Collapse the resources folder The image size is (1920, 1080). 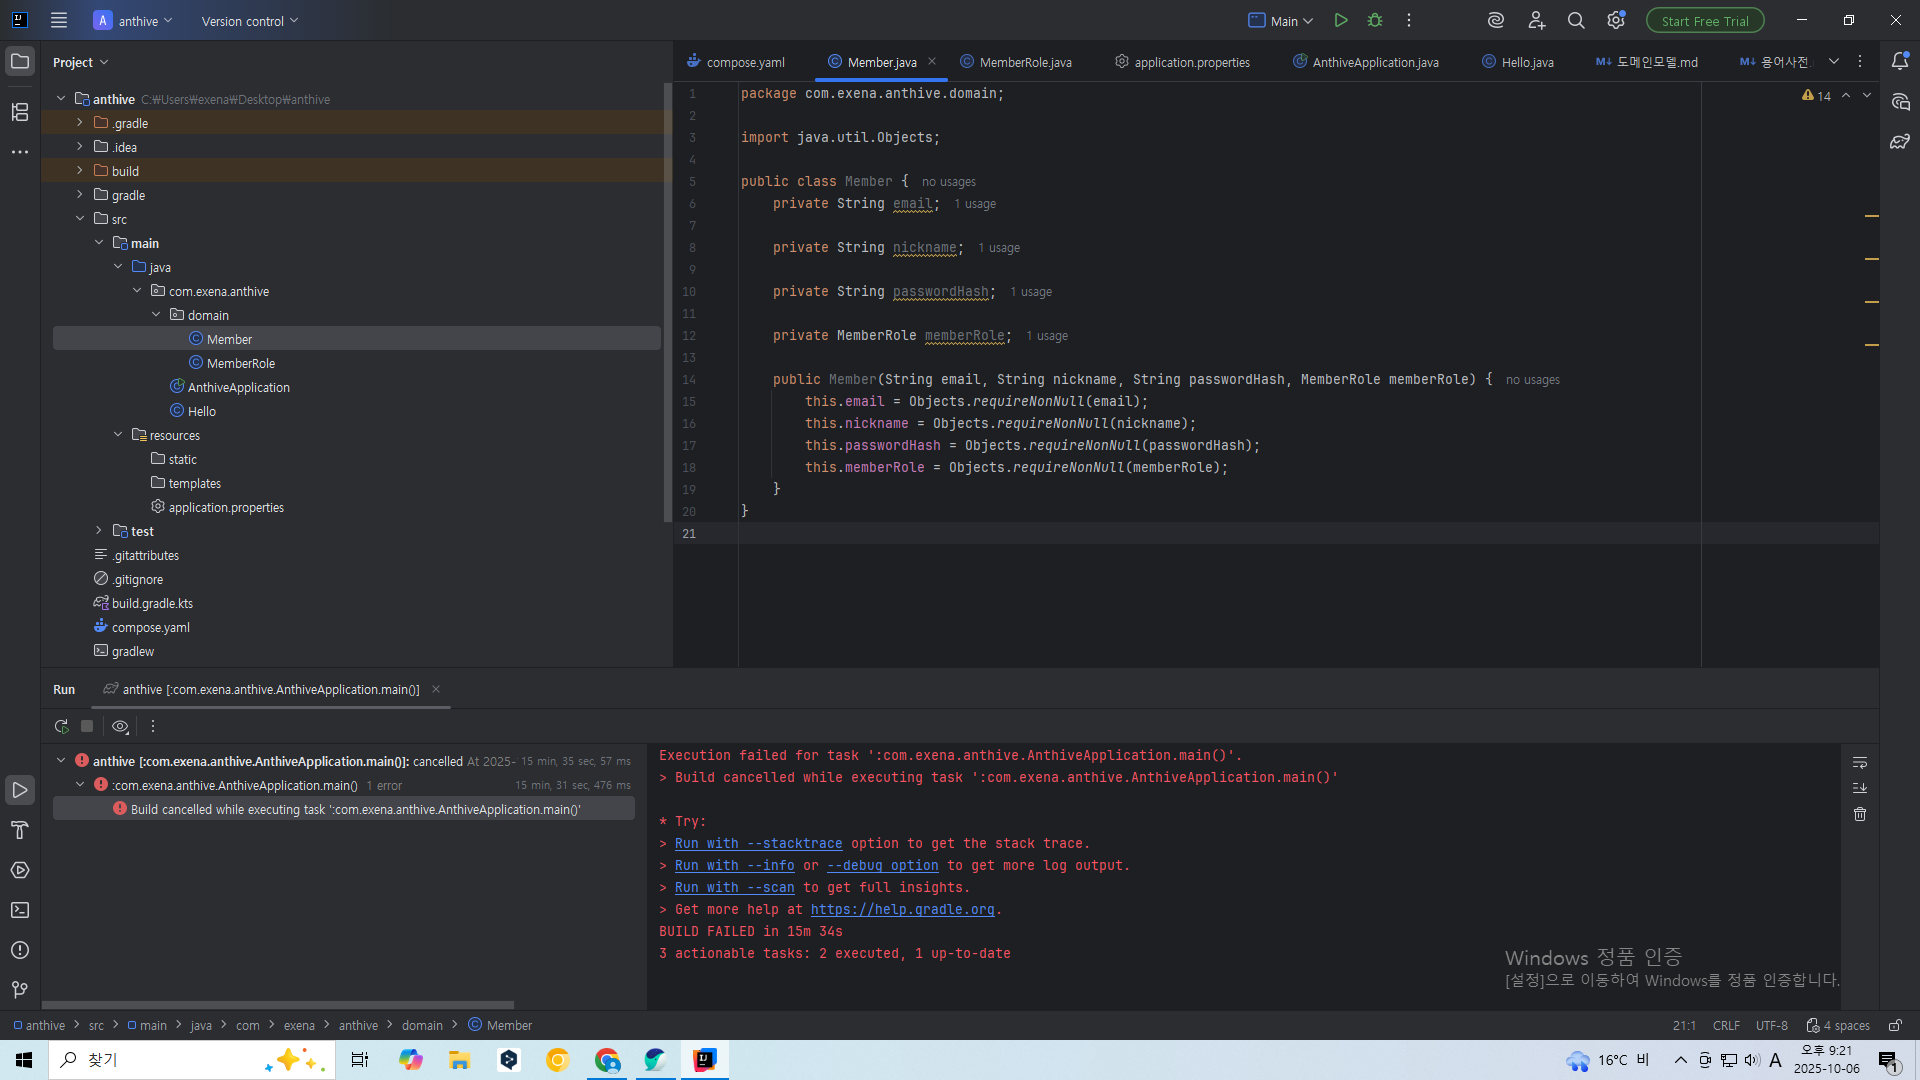[x=118, y=435]
